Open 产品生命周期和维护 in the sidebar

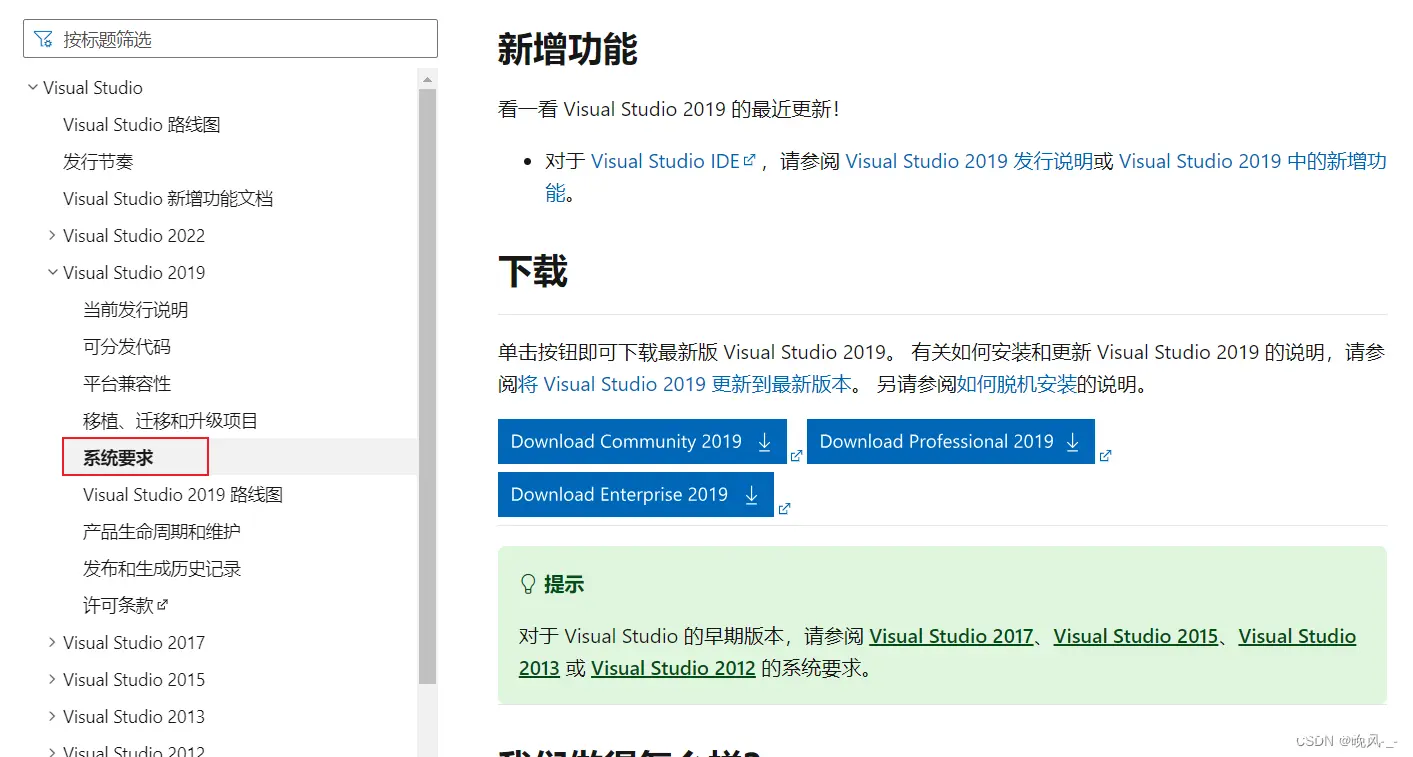(x=162, y=532)
